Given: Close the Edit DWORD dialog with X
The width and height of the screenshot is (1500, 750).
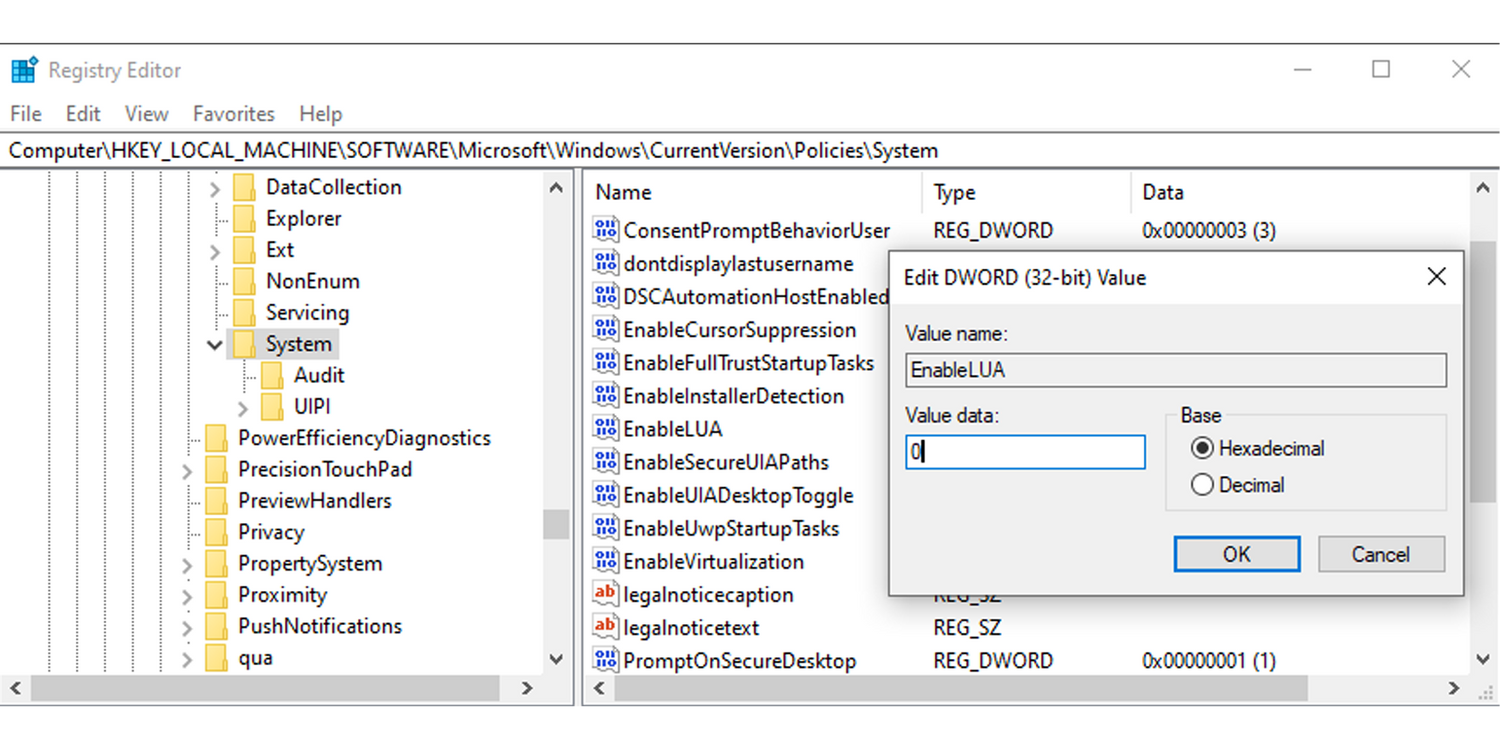Looking at the screenshot, I should pyautogui.click(x=1436, y=277).
